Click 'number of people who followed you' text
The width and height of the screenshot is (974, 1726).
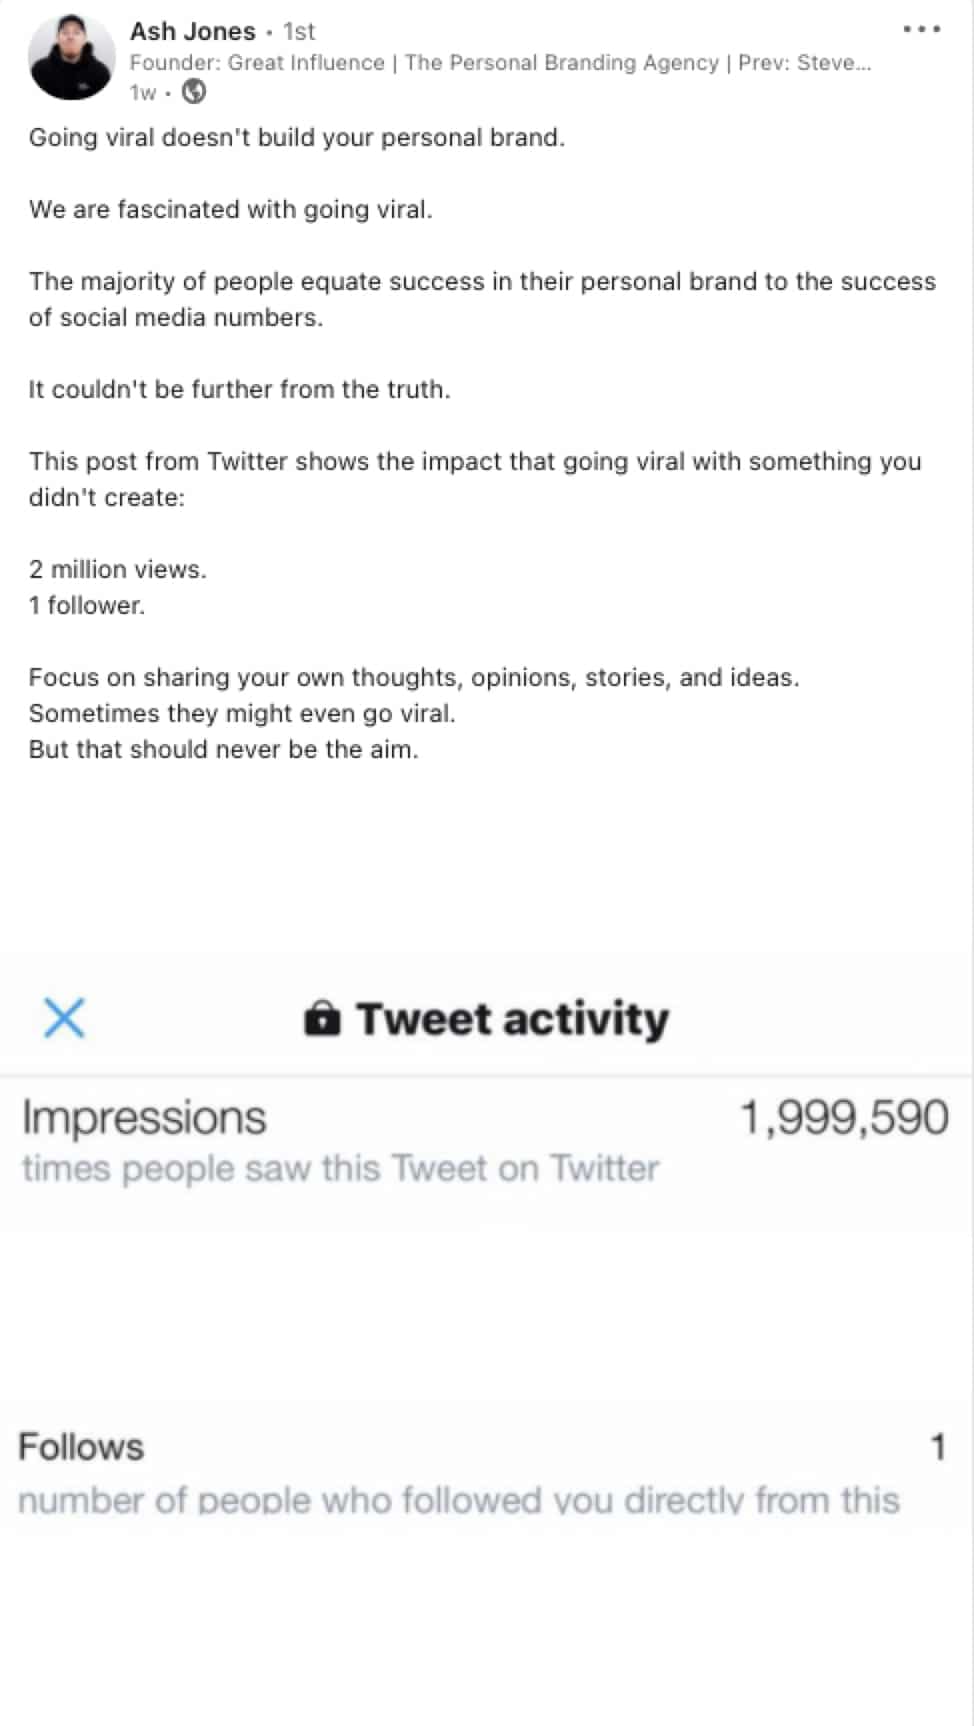(459, 1500)
